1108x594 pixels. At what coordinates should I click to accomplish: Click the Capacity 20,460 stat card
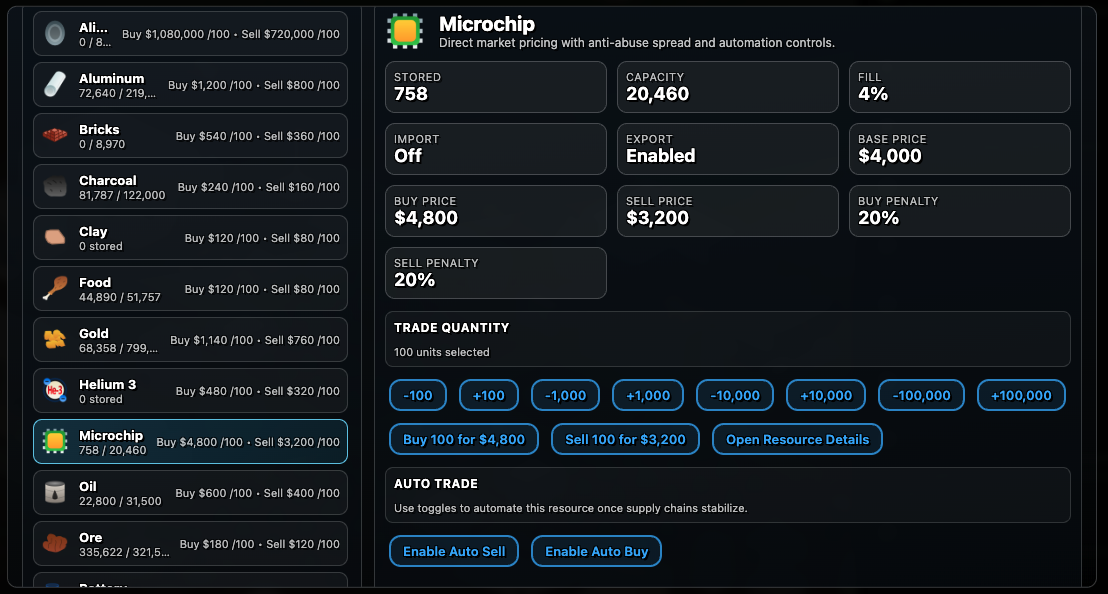pyautogui.click(x=728, y=87)
